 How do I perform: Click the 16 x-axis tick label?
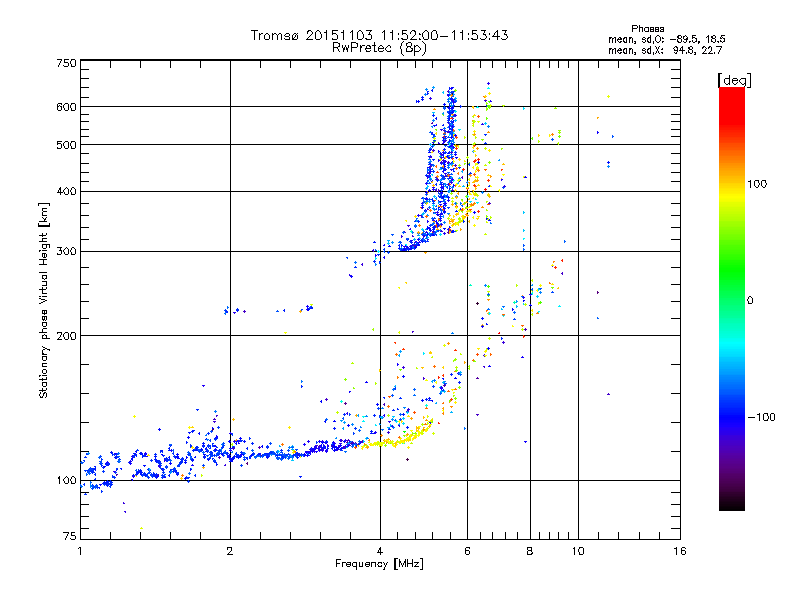tap(680, 551)
